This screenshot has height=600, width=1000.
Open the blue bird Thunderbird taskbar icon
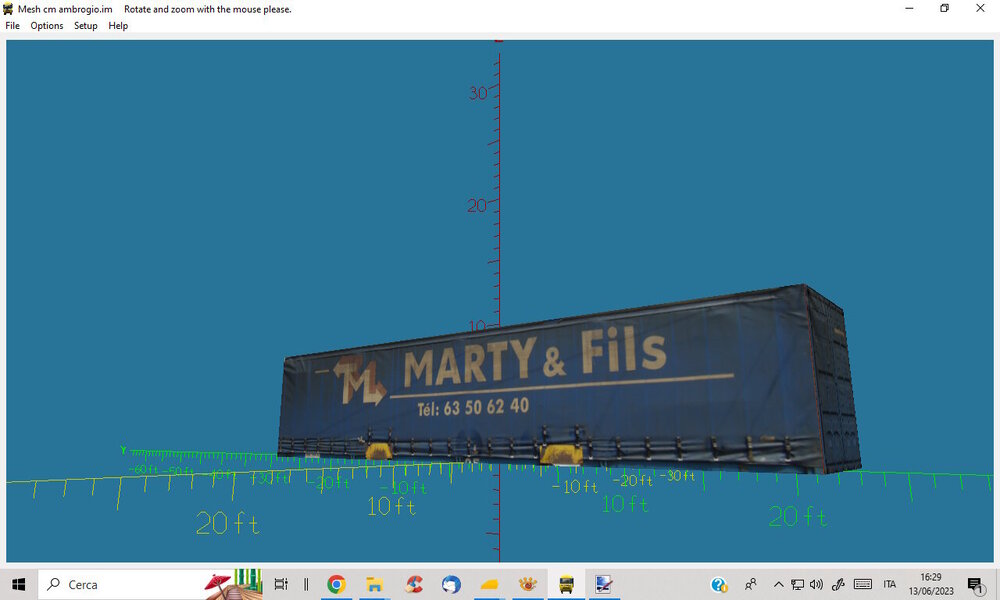pos(451,584)
